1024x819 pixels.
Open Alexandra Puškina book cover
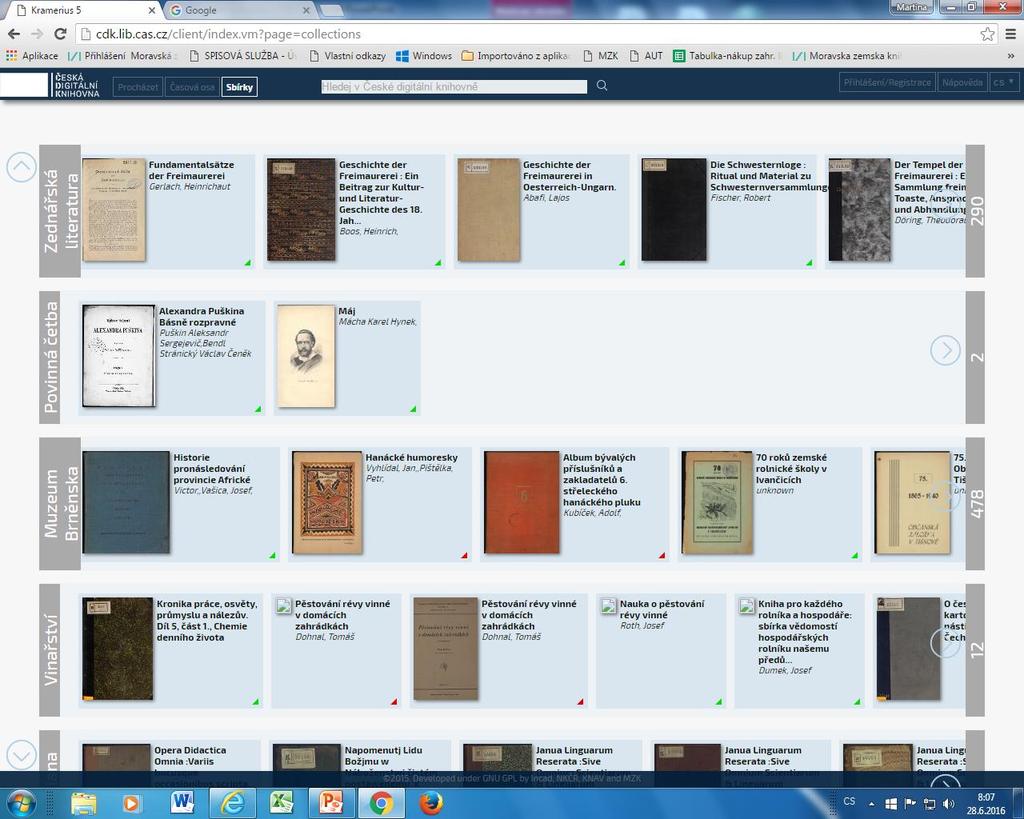click(119, 356)
